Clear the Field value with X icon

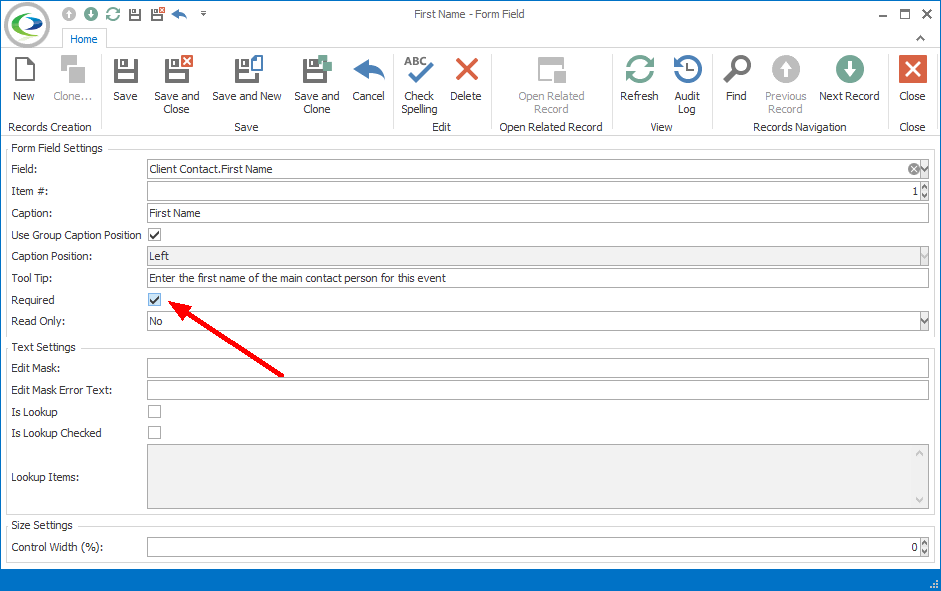913,169
